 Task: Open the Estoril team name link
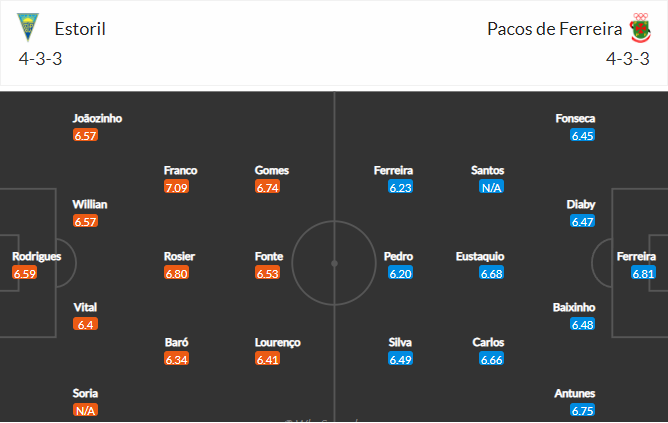80,29
